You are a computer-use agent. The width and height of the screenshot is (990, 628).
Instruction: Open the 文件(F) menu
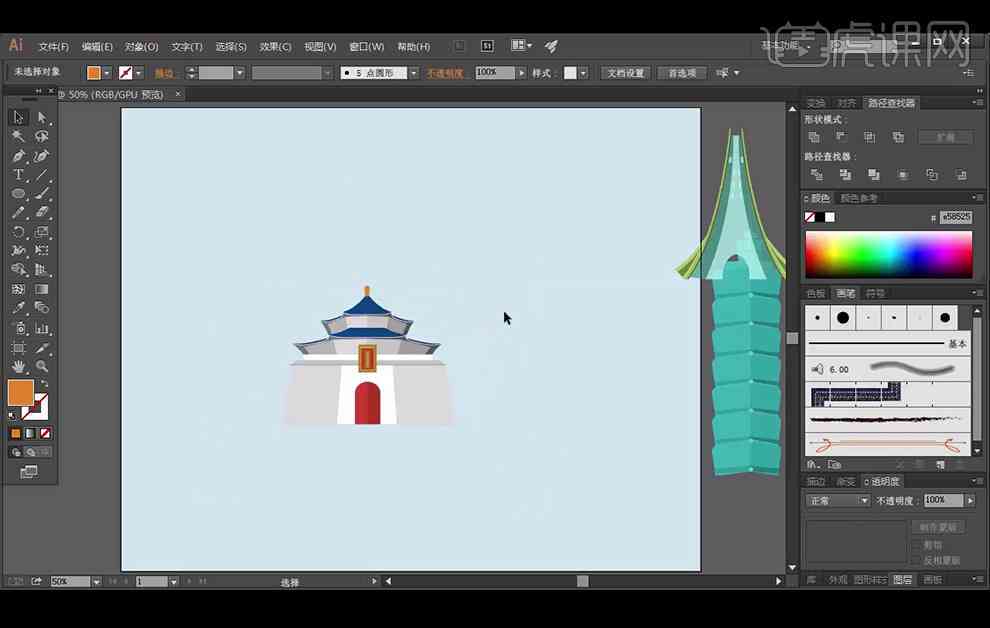[x=54, y=47]
